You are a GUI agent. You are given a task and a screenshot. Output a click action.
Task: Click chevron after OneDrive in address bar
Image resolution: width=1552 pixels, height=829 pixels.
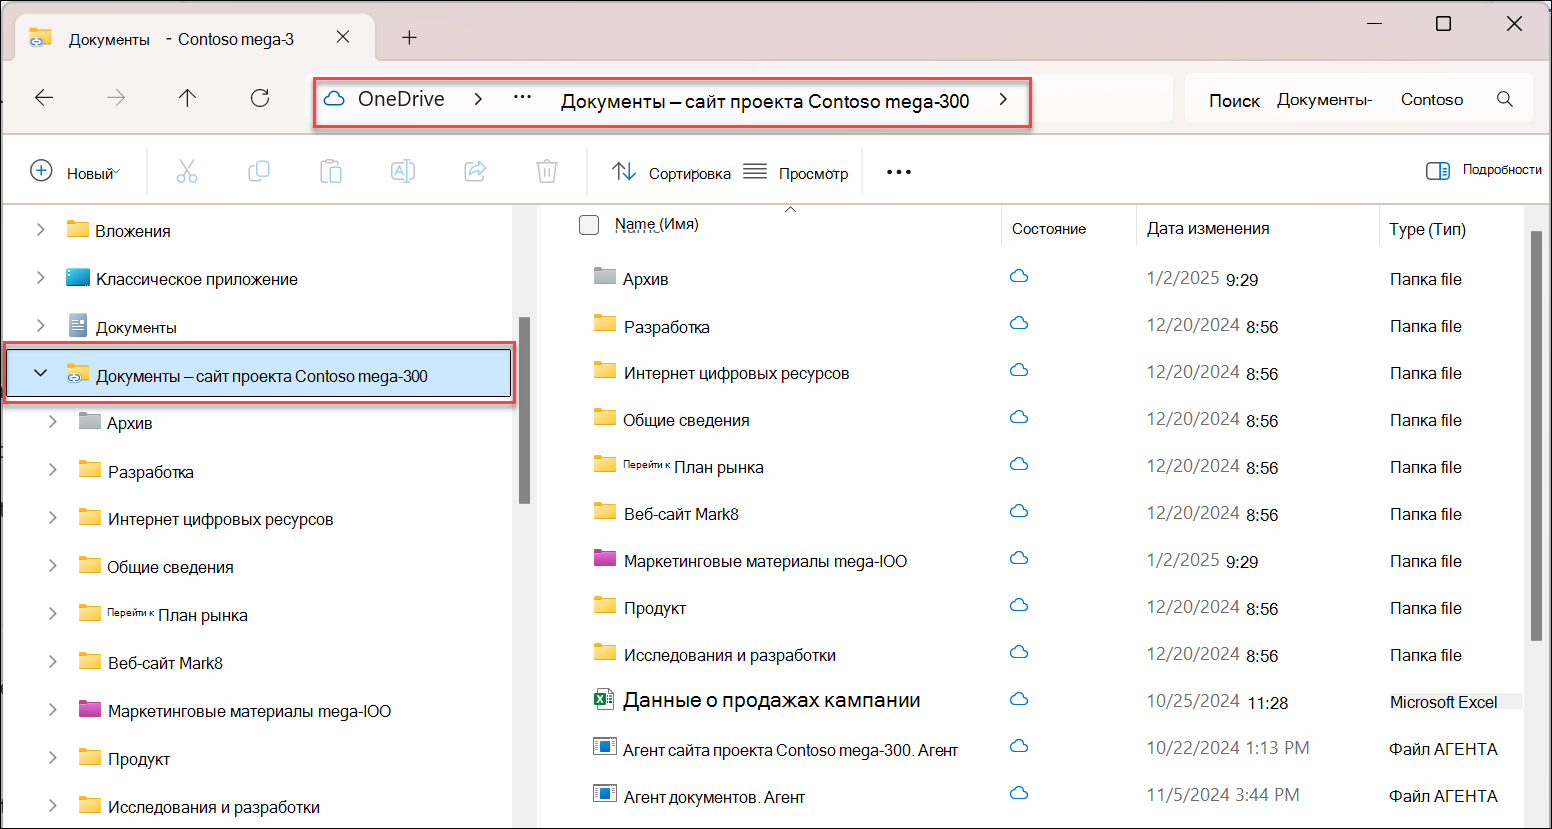point(479,99)
